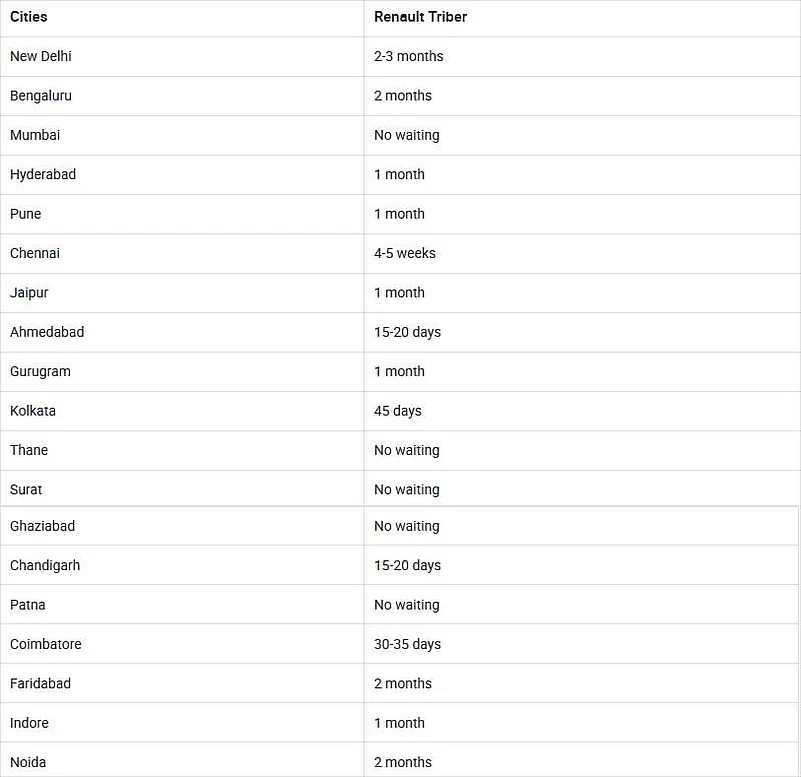Click the Hyderabad city name

(x=43, y=174)
